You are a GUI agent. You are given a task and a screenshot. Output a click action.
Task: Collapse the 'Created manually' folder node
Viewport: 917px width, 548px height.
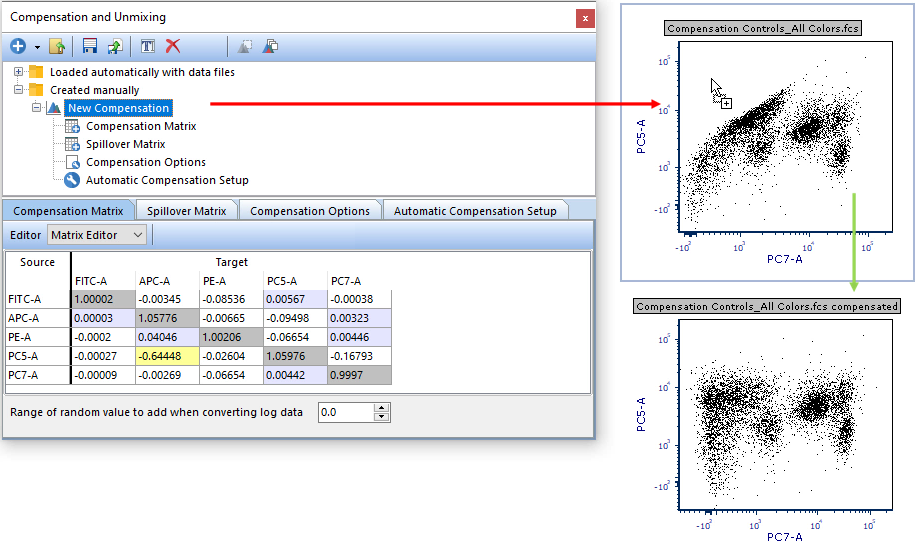[x=18, y=89]
